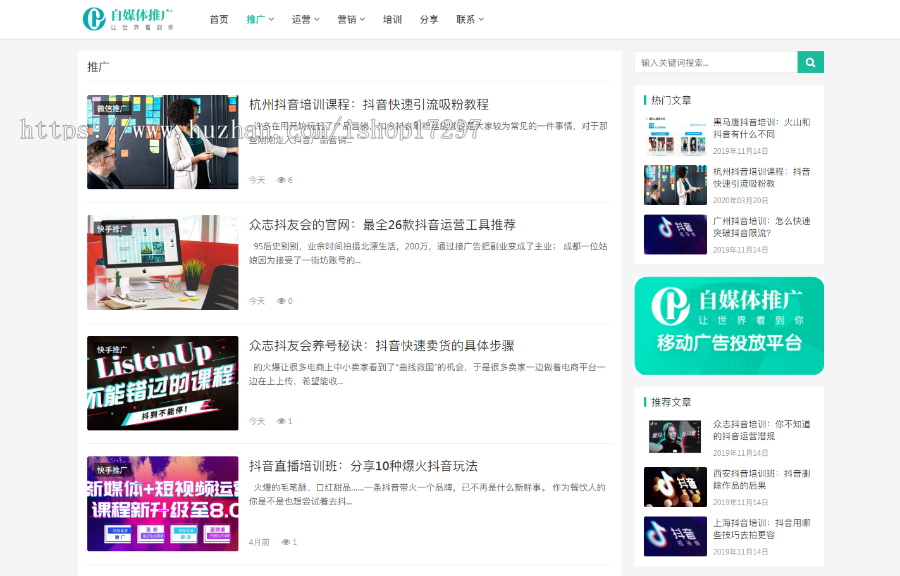Click the 抖音直播培训班 article thumbnail
The image size is (900, 576).
point(162,503)
